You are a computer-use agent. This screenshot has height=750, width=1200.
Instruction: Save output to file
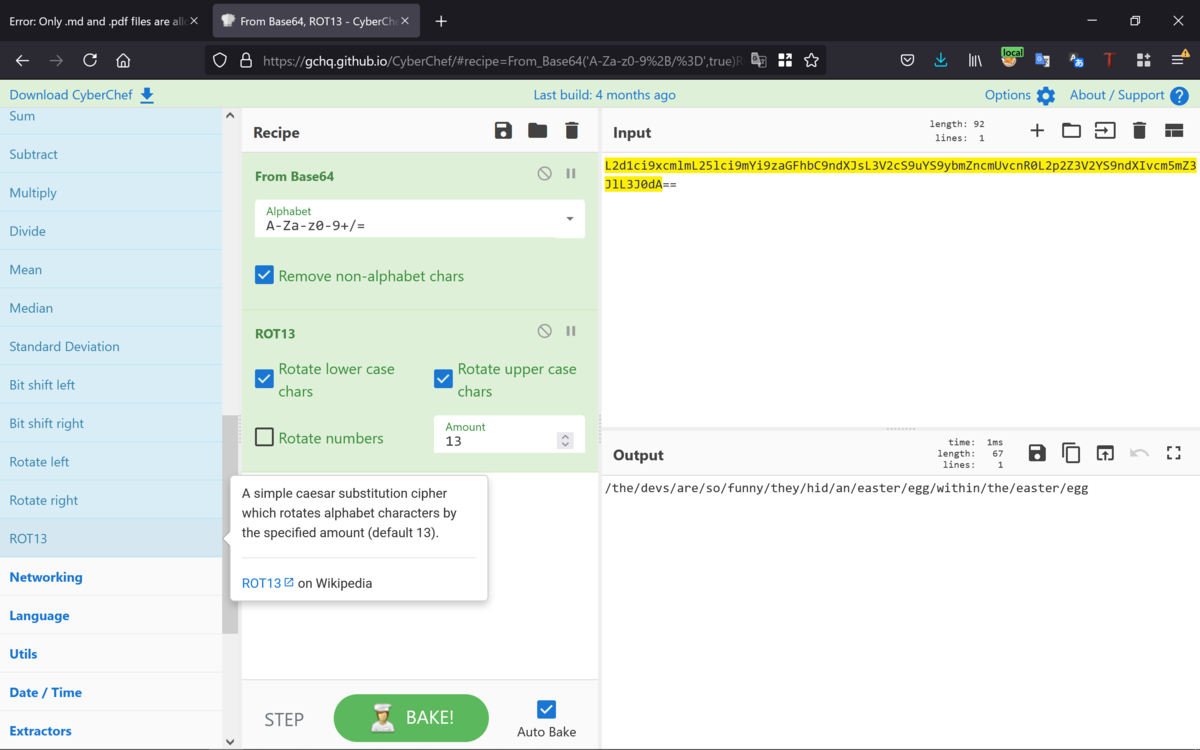1037,453
